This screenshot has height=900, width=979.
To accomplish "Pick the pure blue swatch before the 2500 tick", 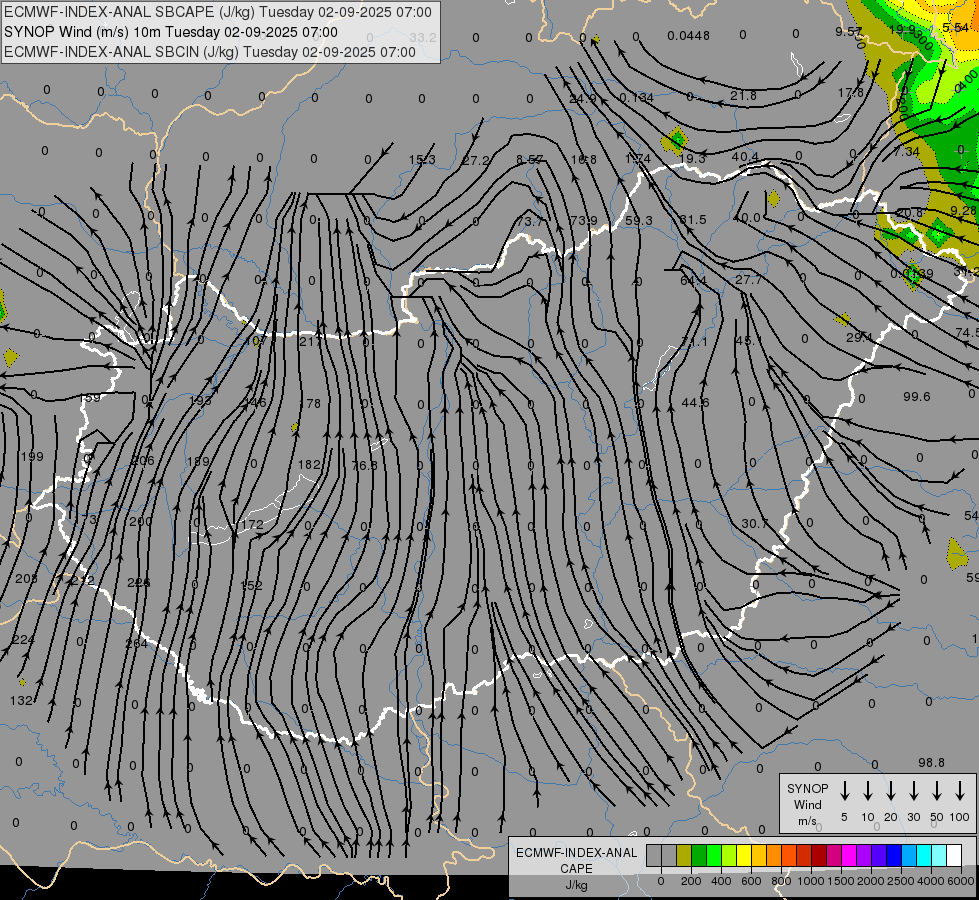I will pyautogui.click(x=893, y=856).
